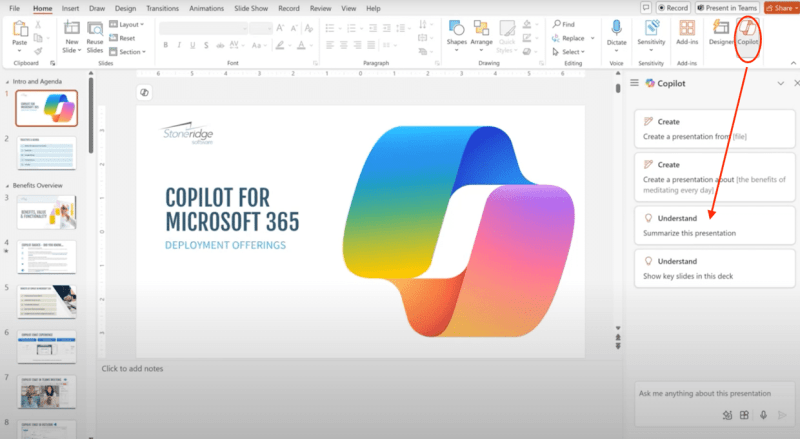Open the Shapes gallery

click(x=456, y=35)
